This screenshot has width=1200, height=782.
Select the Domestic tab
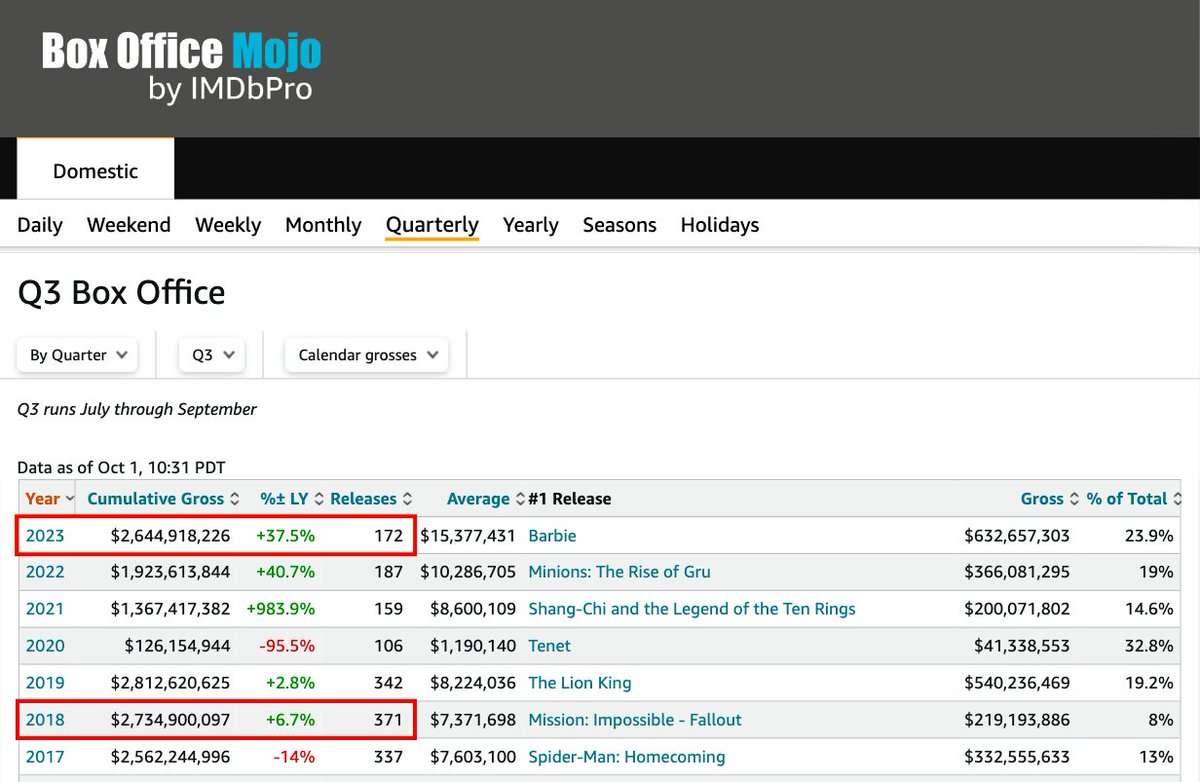(95, 170)
